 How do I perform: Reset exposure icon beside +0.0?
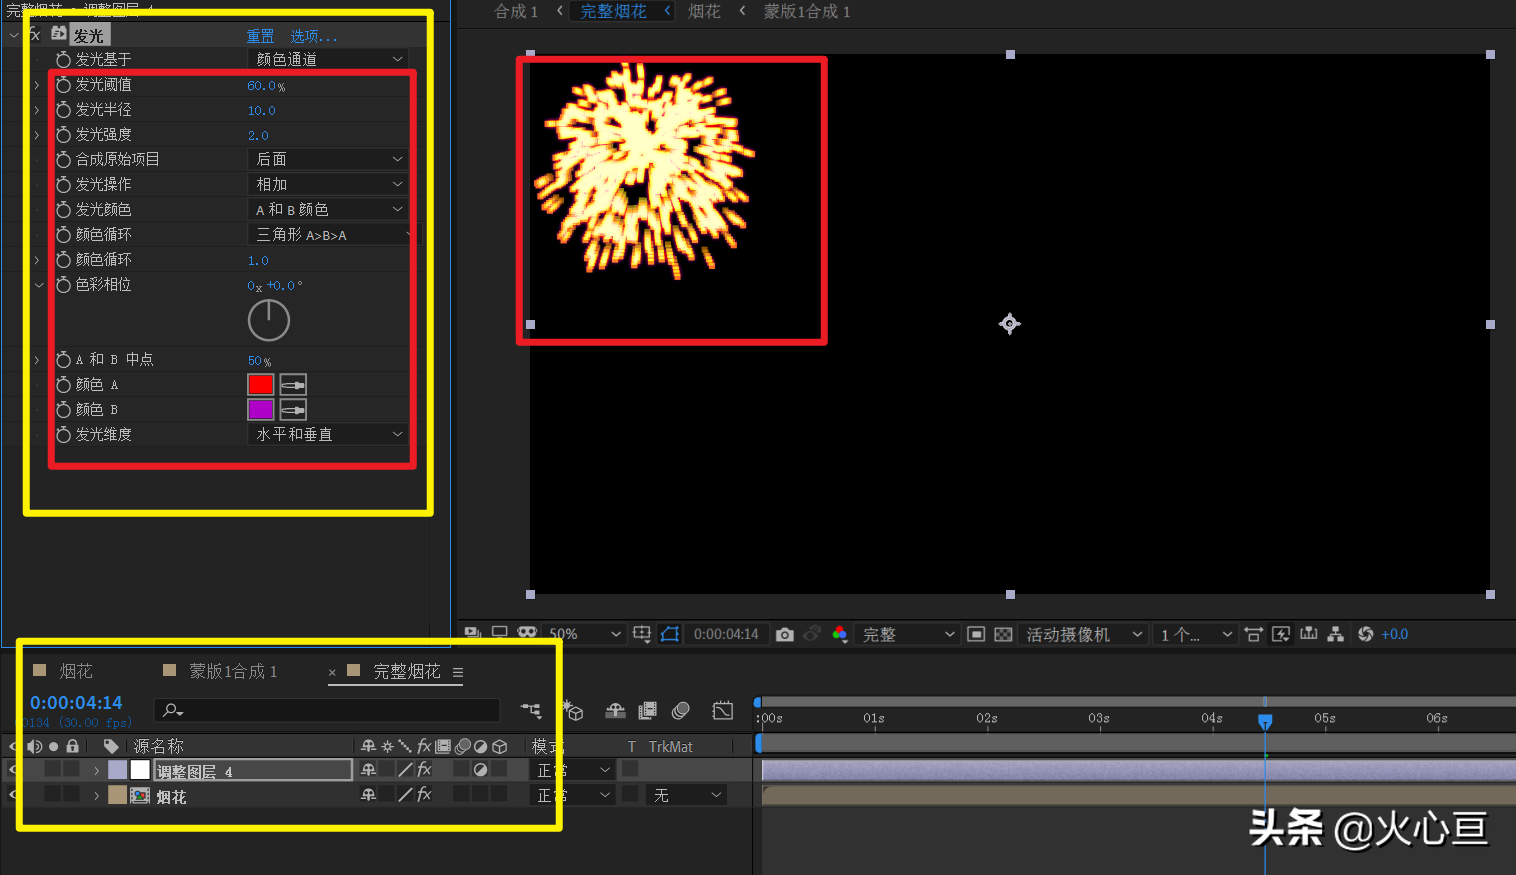(1366, 634)
